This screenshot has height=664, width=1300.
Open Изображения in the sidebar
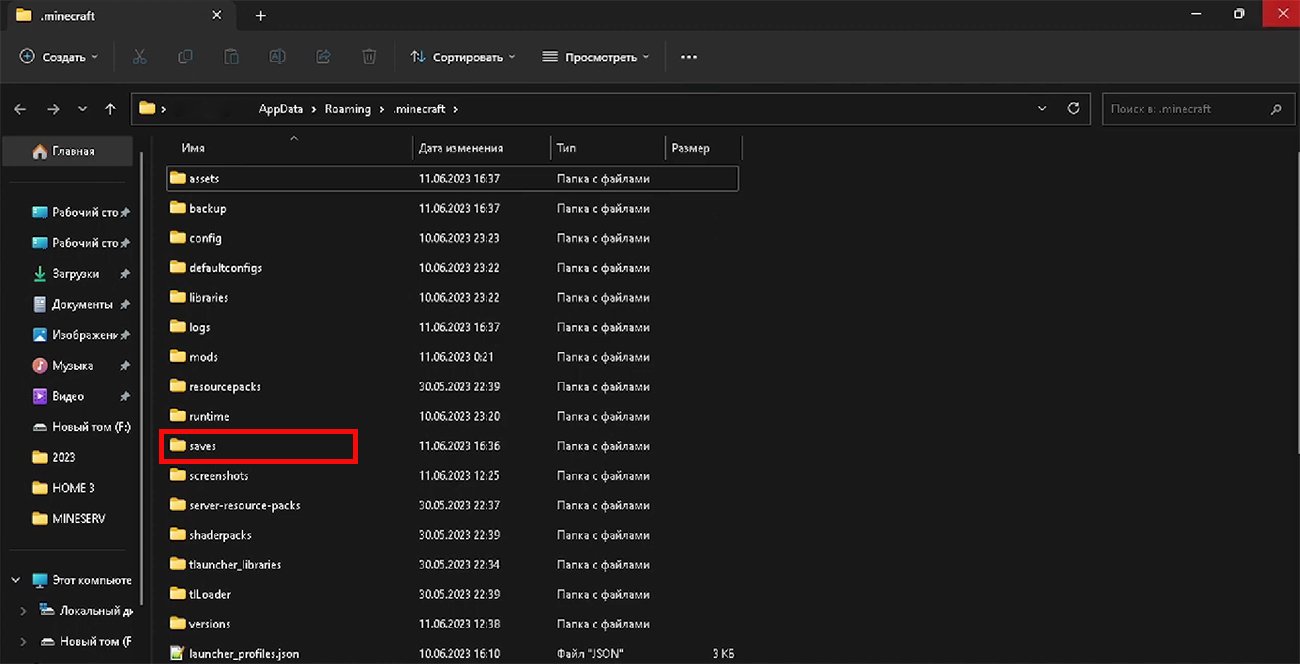[80, 335]
